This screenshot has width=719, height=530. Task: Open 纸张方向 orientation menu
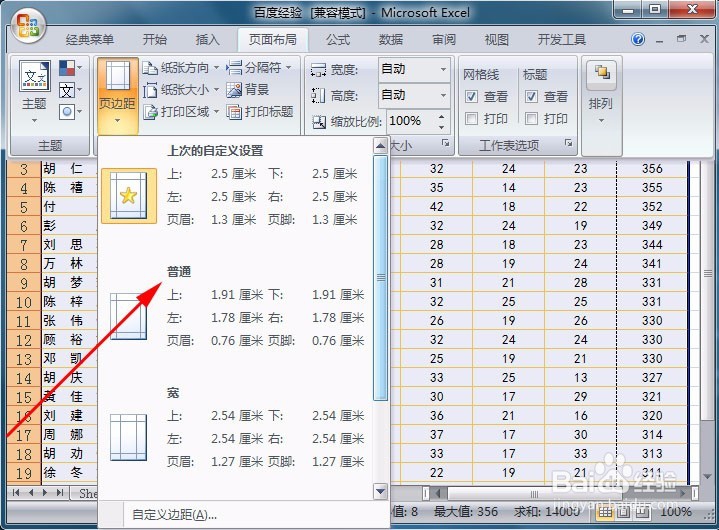181,68
